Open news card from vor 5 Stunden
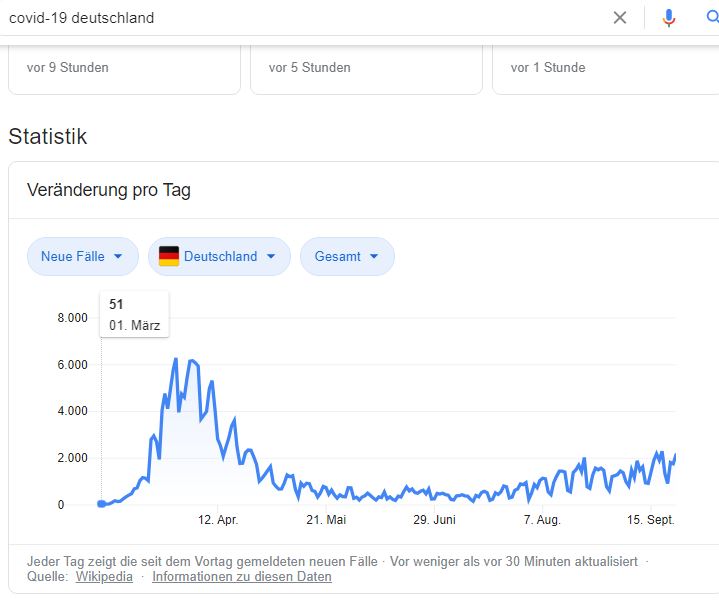 [366, 70]
